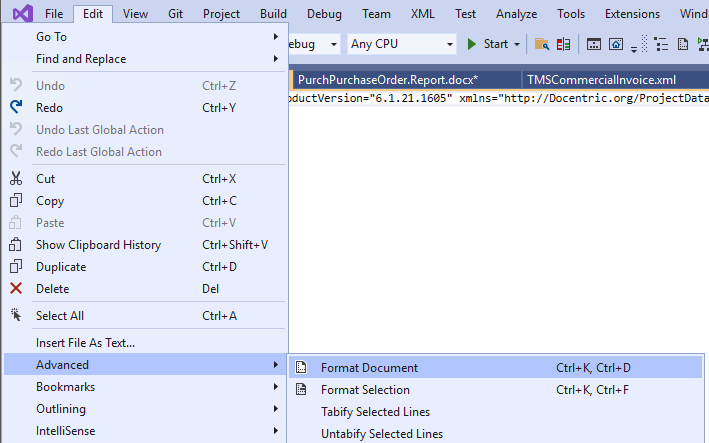Open the Debug menu
The image size is (709, 443).
click(x=323, y=14)
